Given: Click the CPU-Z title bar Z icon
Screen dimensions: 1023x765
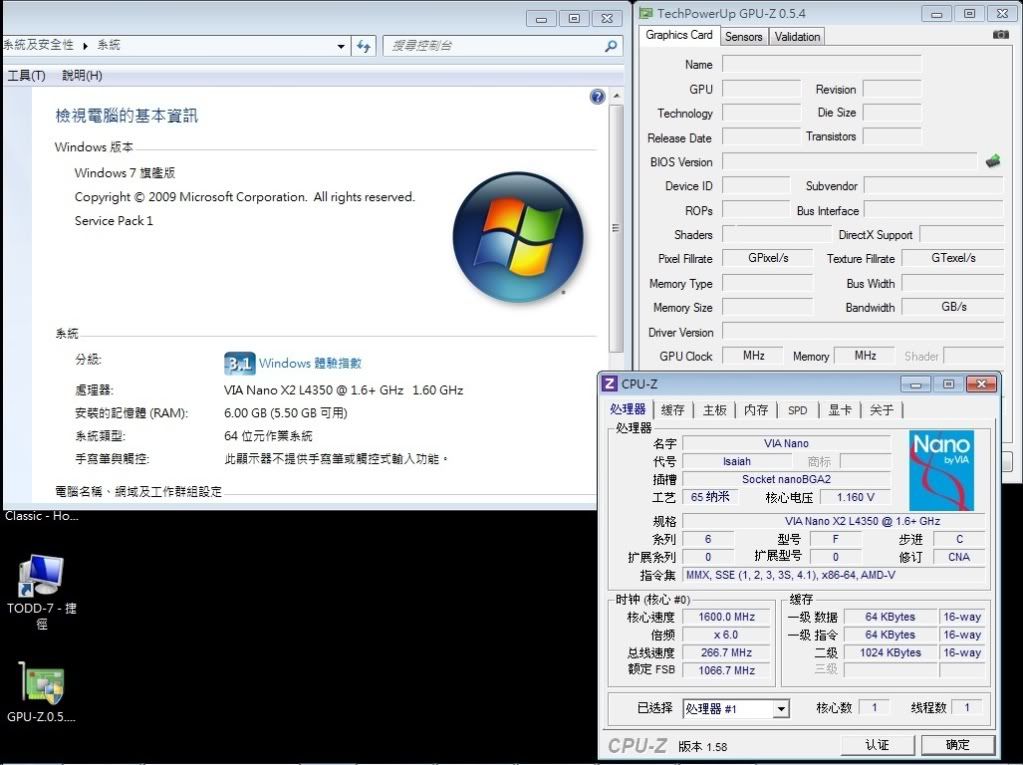Looking at the screenshot, I should pyautogui.click(x=609, y=383).
